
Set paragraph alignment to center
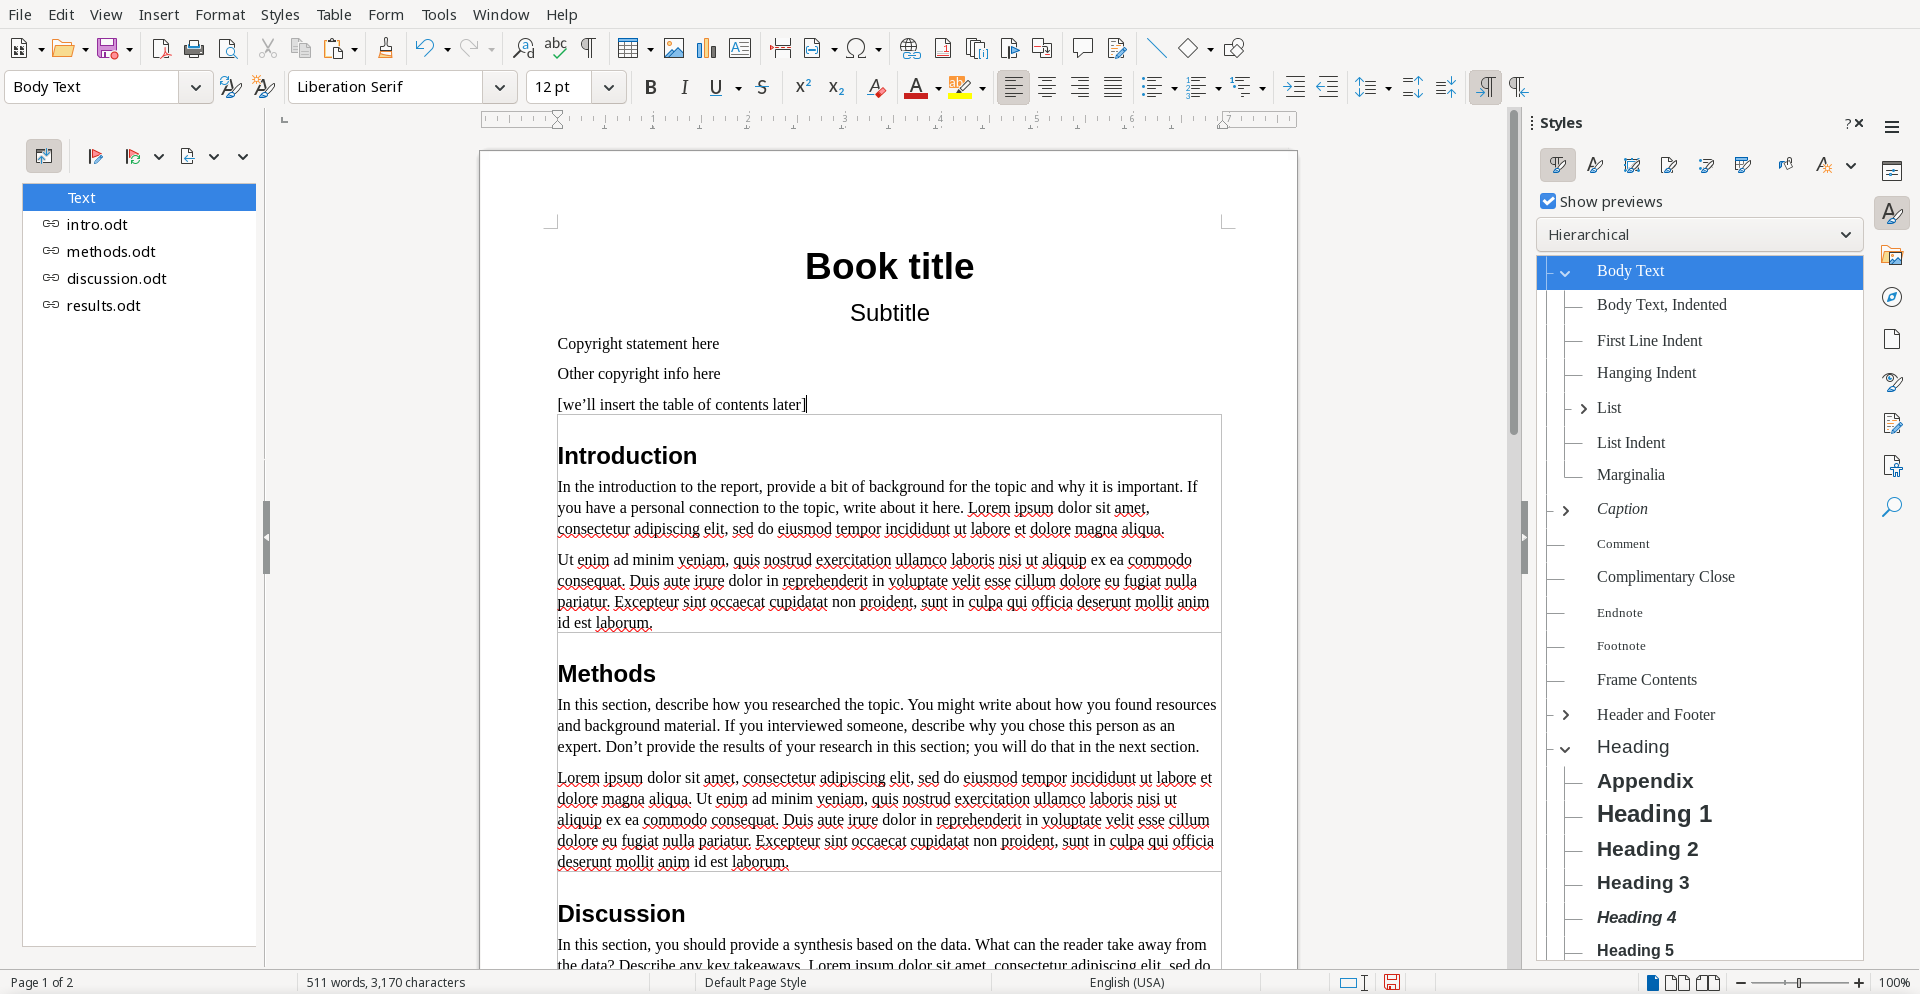pos(1047,87)
